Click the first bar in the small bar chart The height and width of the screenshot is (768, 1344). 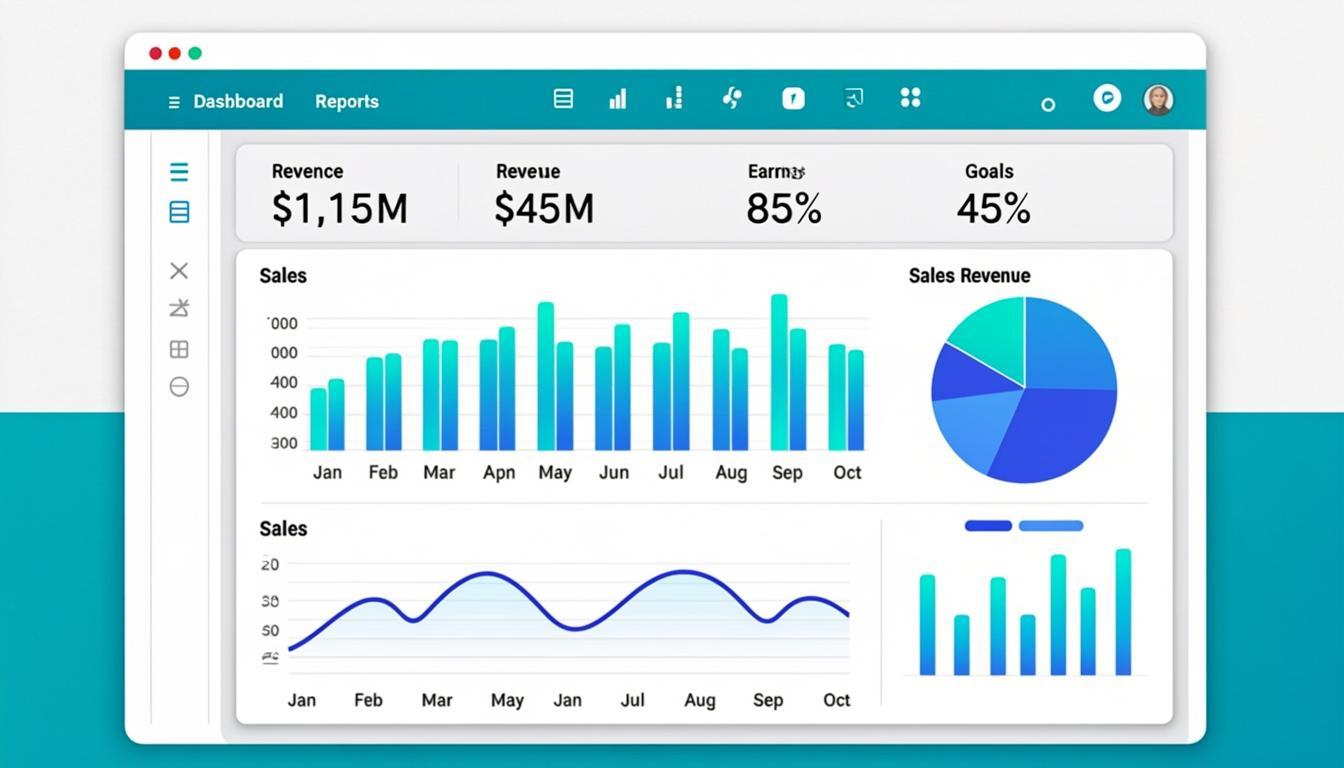pos(927,625)
